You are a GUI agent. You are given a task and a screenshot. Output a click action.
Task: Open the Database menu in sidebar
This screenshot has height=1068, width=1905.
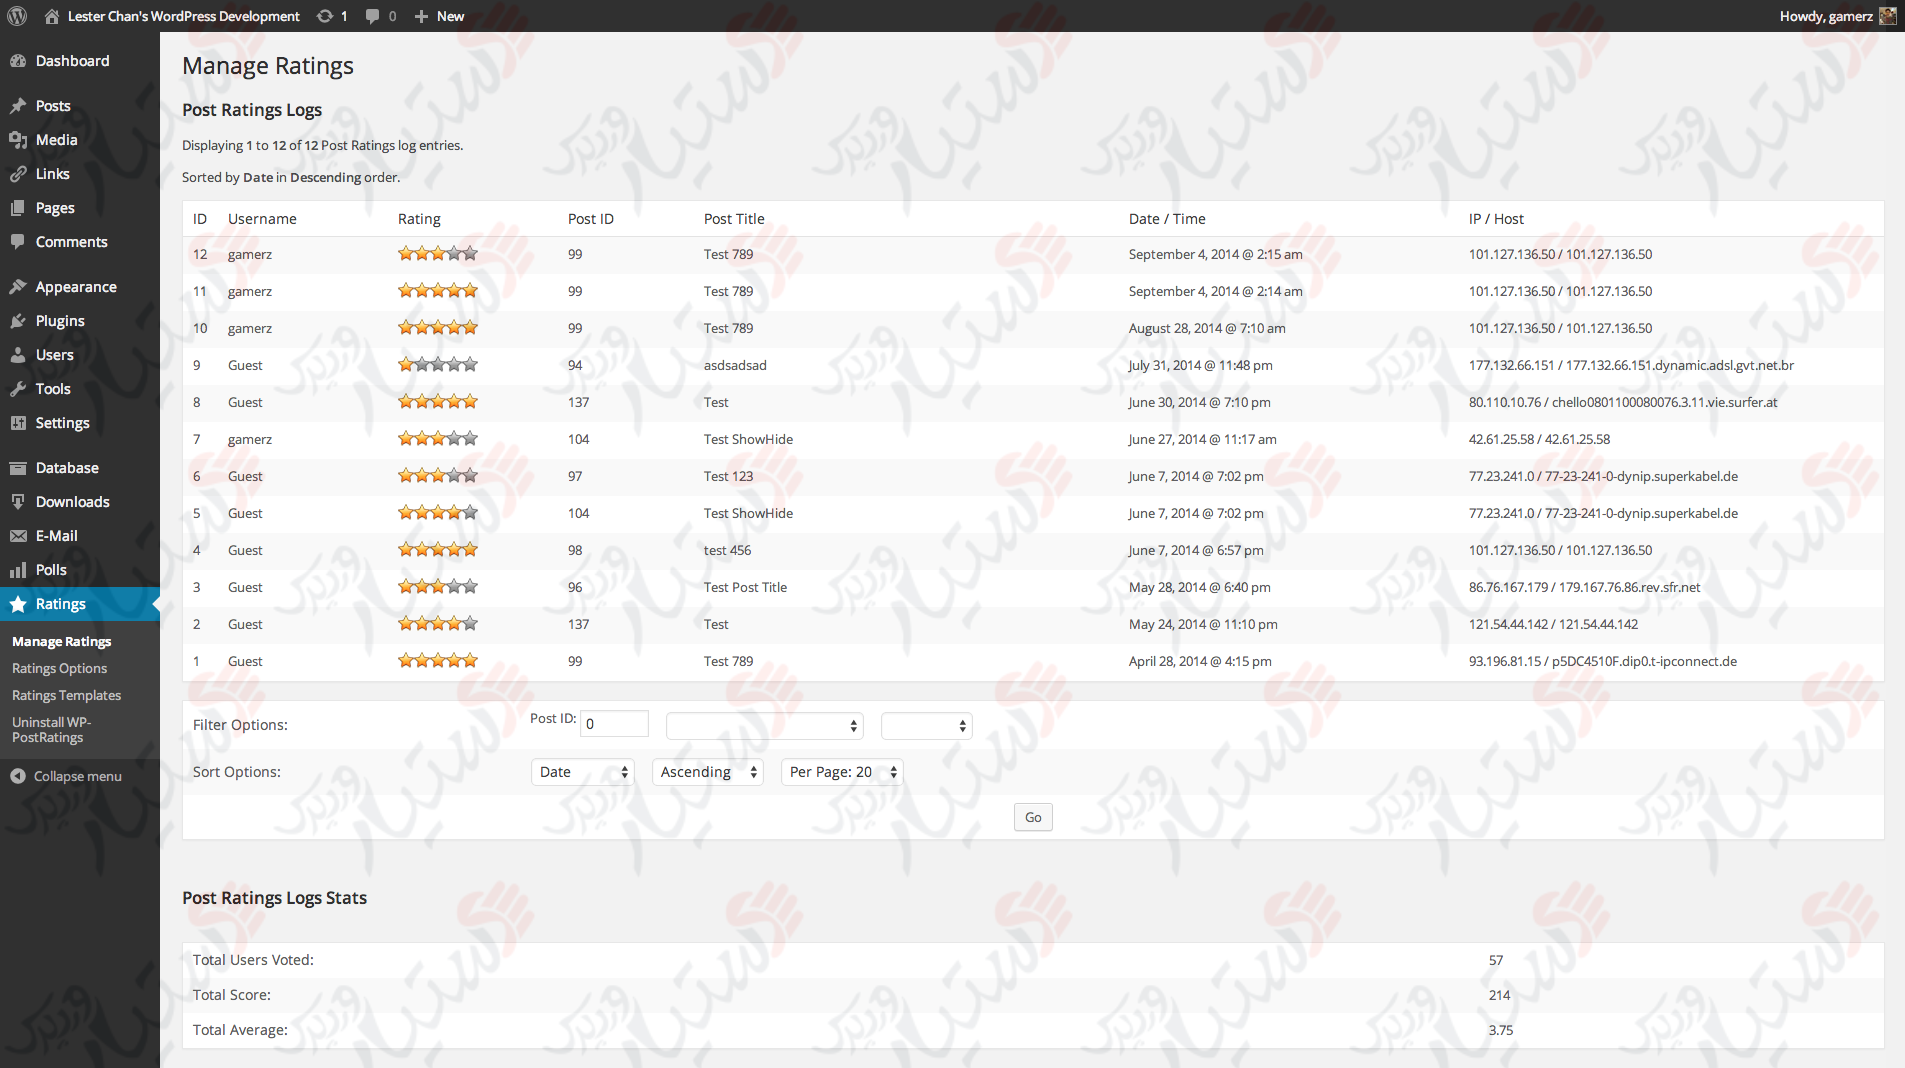point(67,468)
